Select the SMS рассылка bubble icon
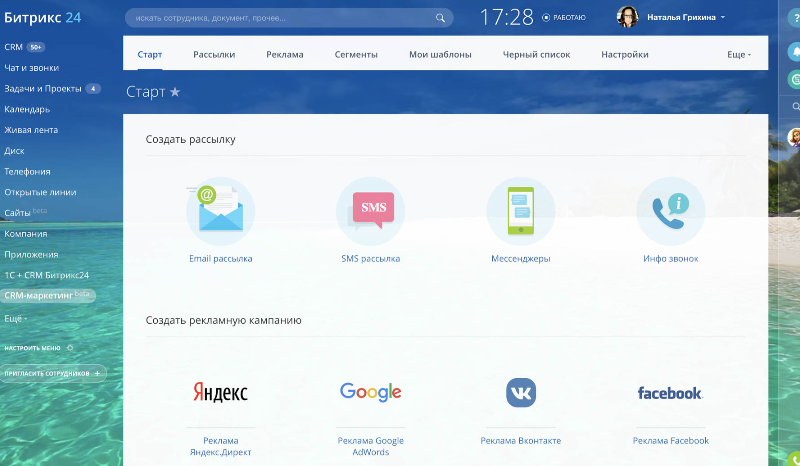Image resolution: width=800 pixels, height=466 pixels. (370, 211)
